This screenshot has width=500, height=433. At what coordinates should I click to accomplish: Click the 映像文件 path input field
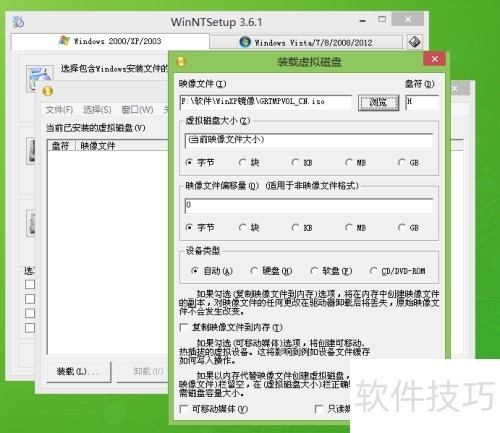click(x=265, y=102)
